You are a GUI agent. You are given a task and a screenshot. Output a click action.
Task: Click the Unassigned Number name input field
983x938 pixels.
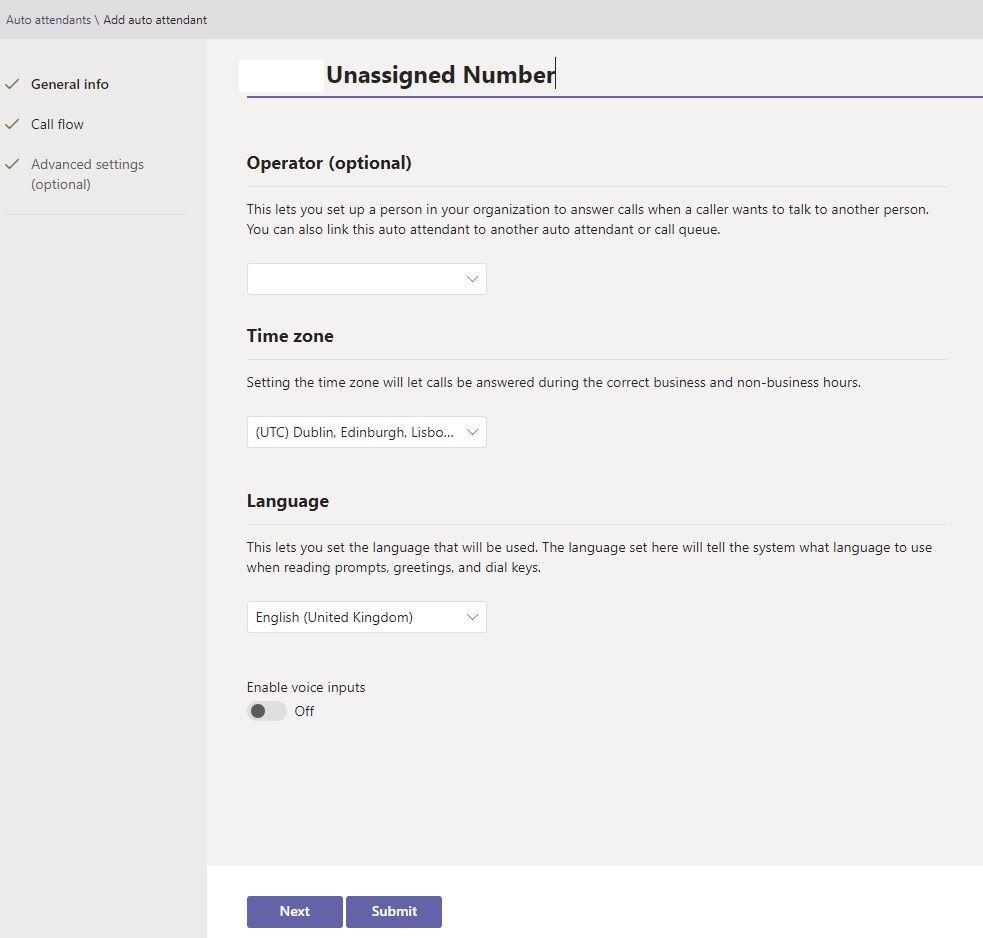(614, 75)
